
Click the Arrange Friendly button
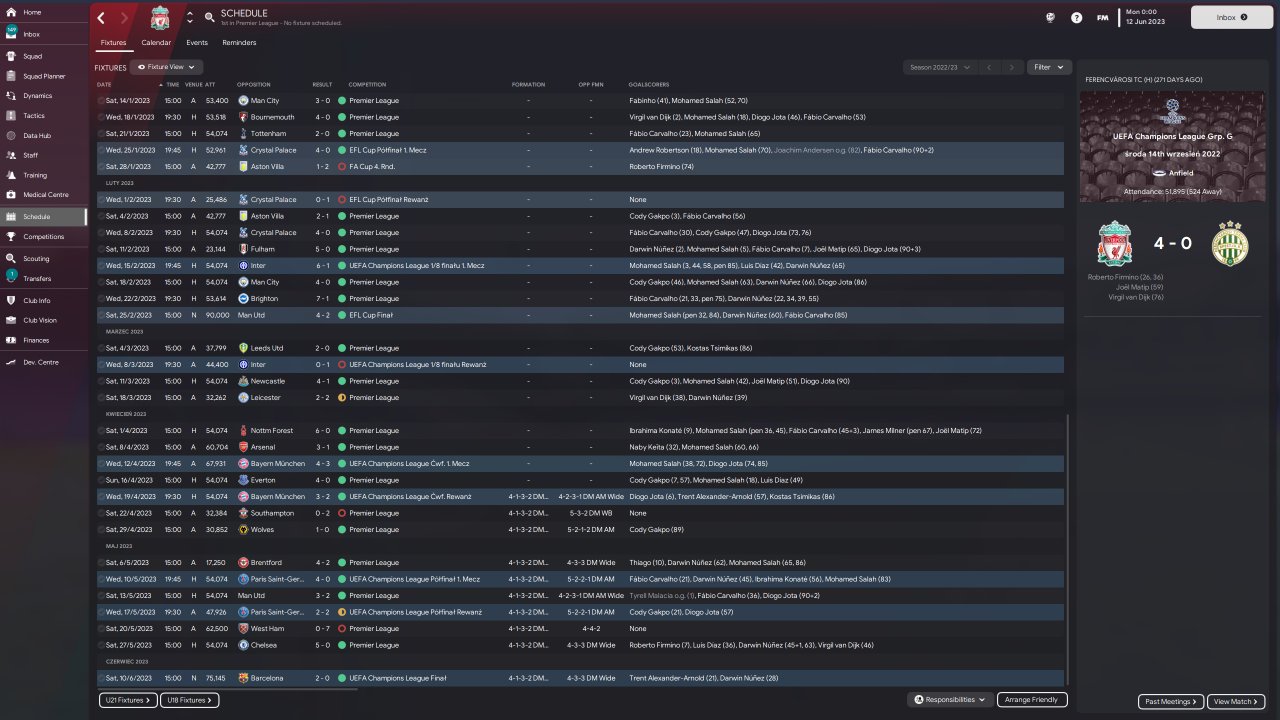pyautogui.click(x=1033, y=700)
